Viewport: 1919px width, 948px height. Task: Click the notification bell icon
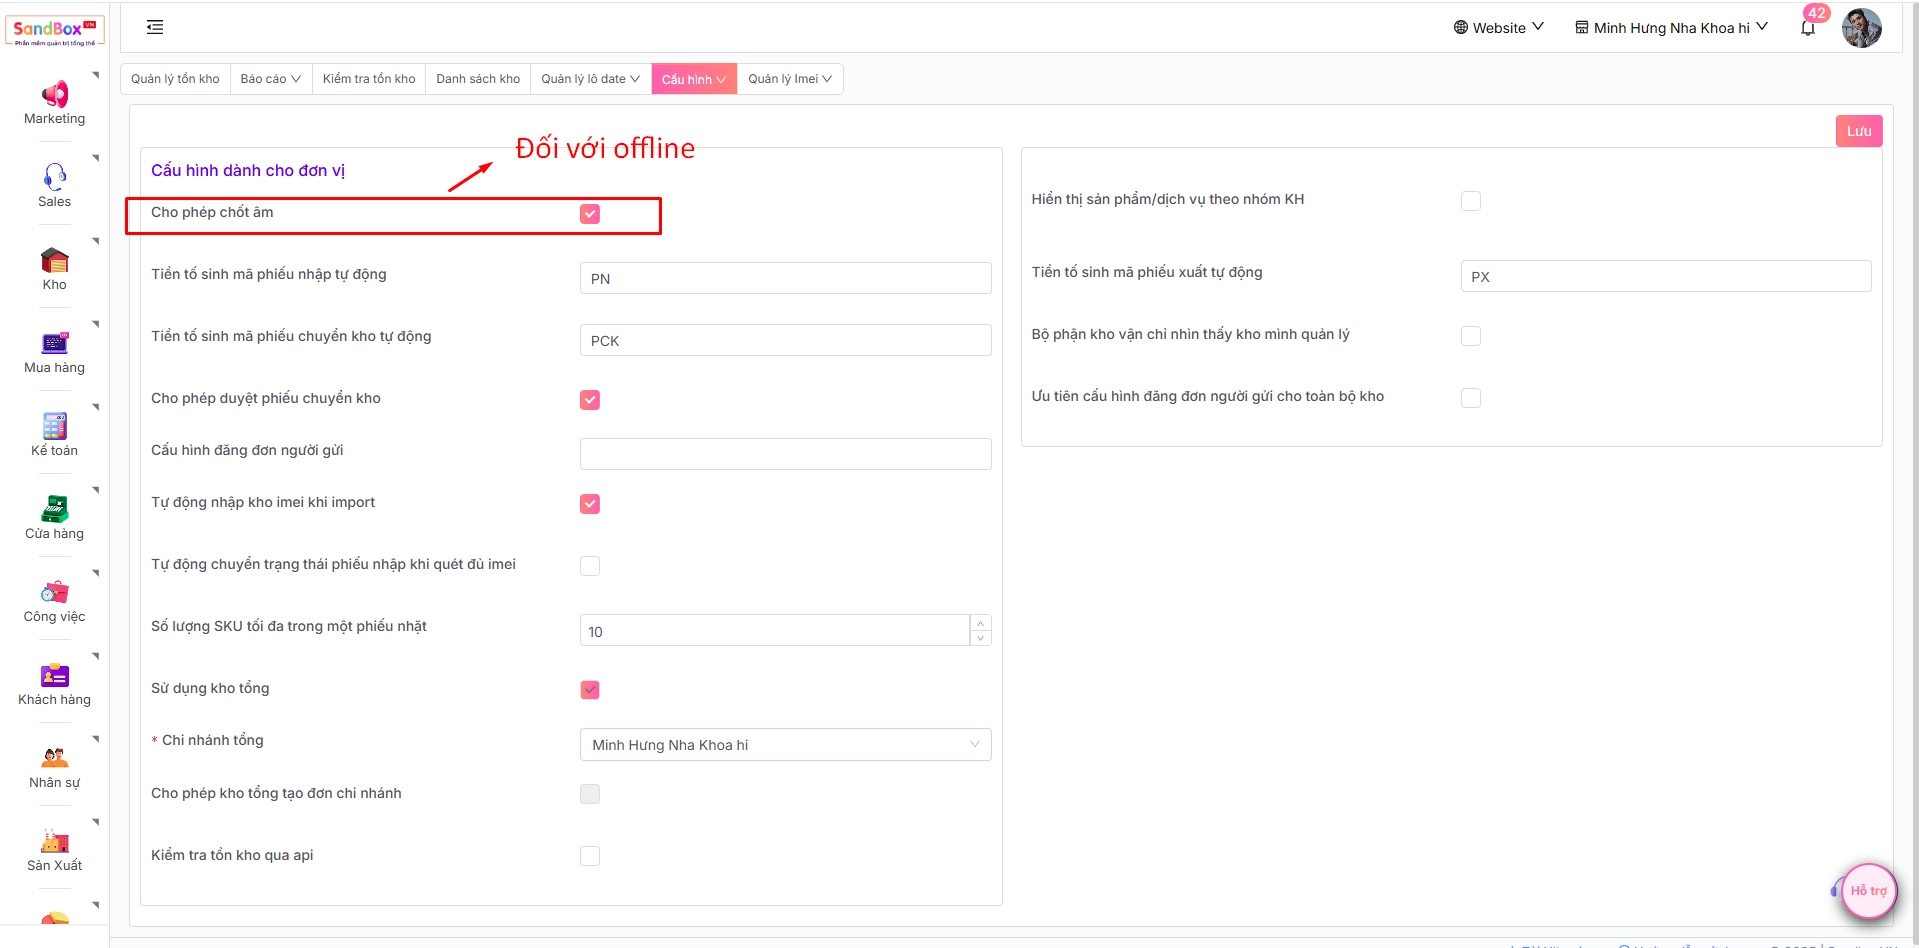1807,28
